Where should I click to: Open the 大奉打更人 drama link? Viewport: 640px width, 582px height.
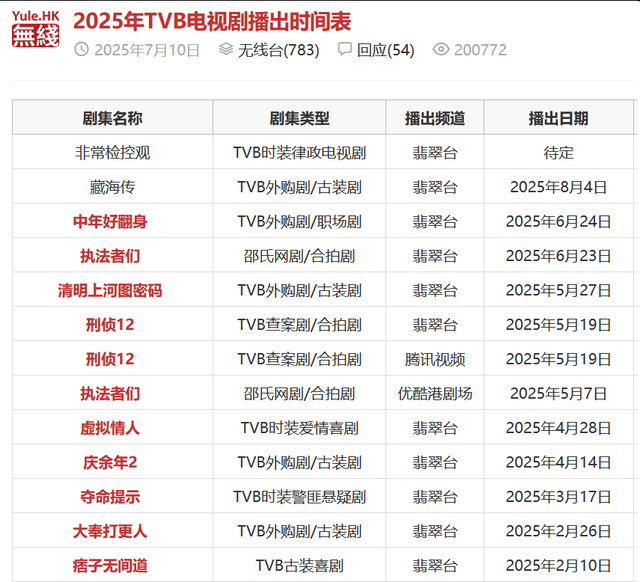point(110,531)
